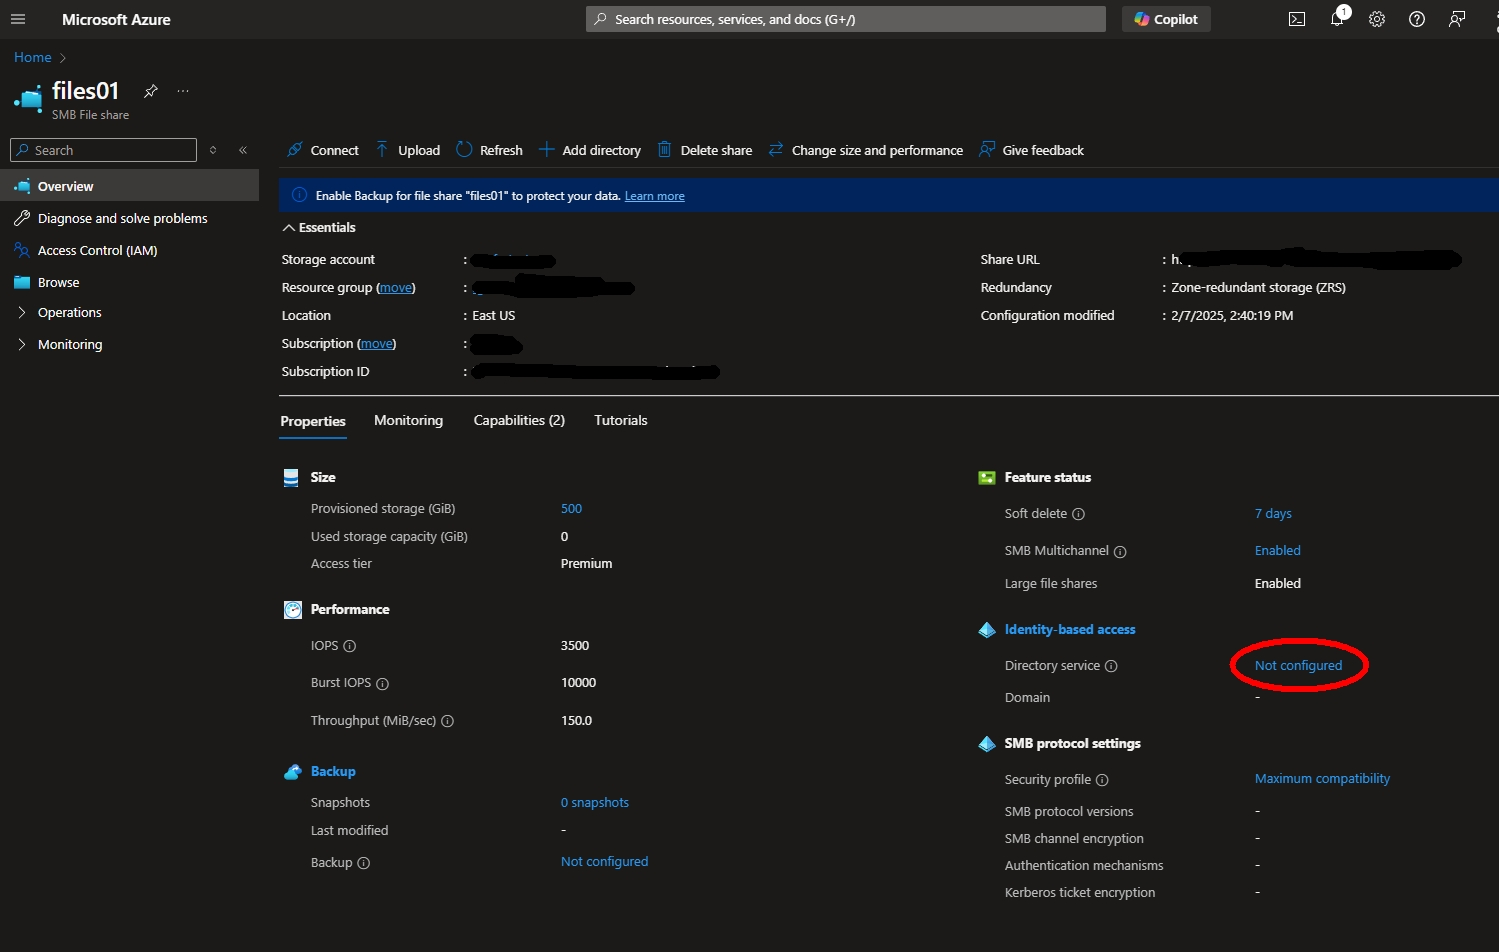Select Overview in the left menu
The image size is (1499, 952).
129,186
